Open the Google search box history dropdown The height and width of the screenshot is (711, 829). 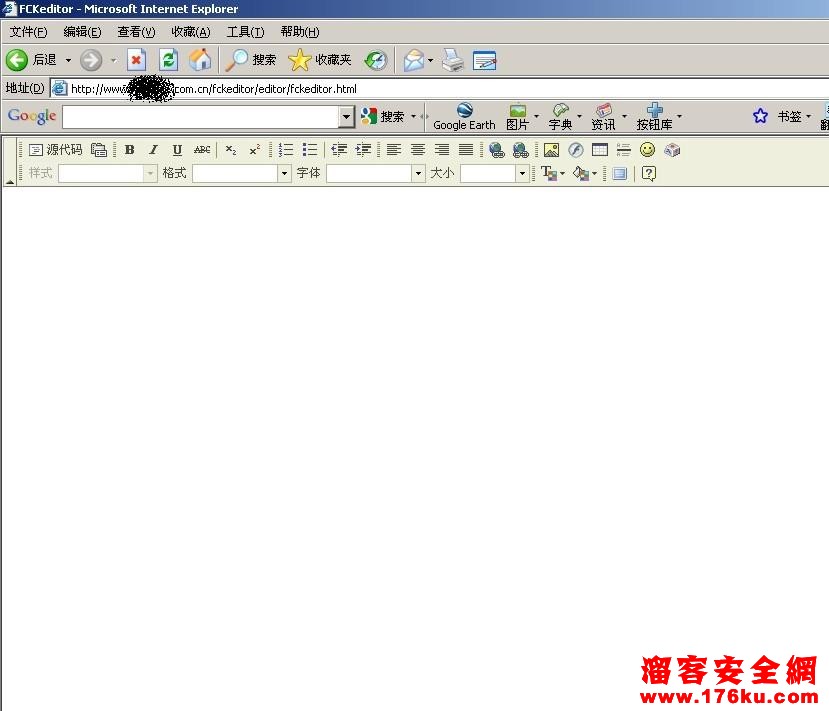[x=346, y=117]
